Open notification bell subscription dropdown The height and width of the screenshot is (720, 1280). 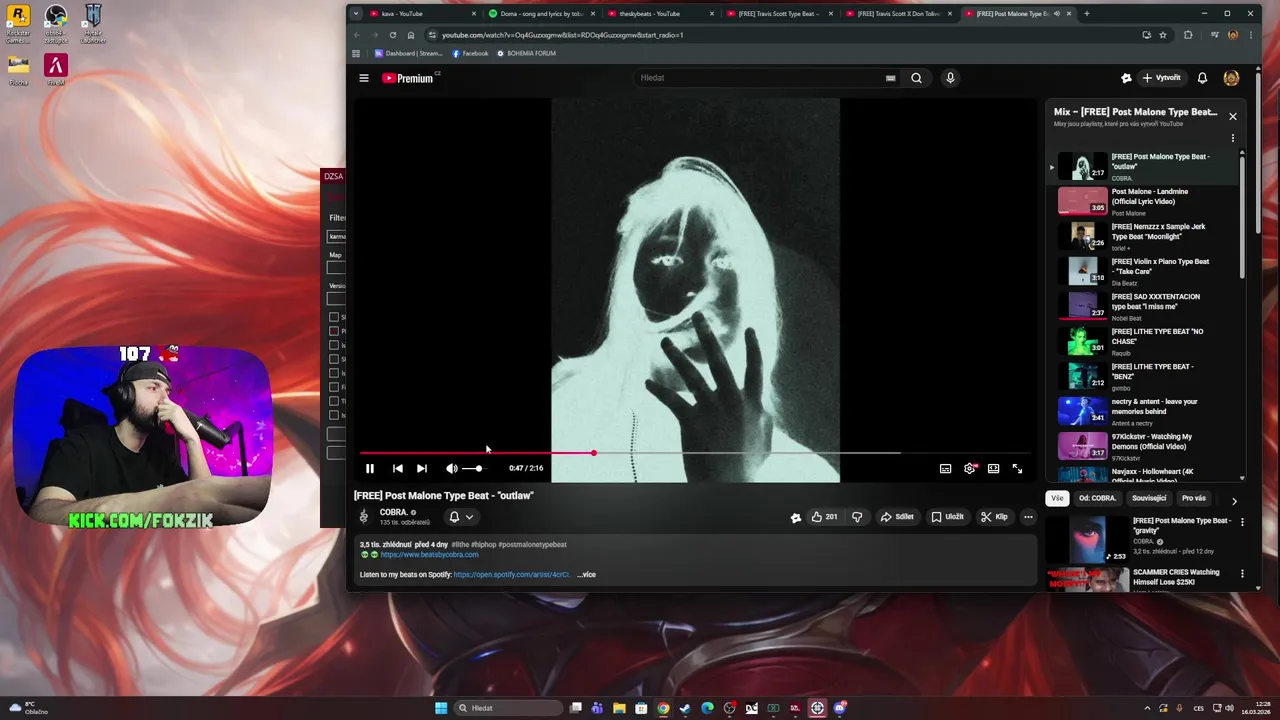click(461, 517)
